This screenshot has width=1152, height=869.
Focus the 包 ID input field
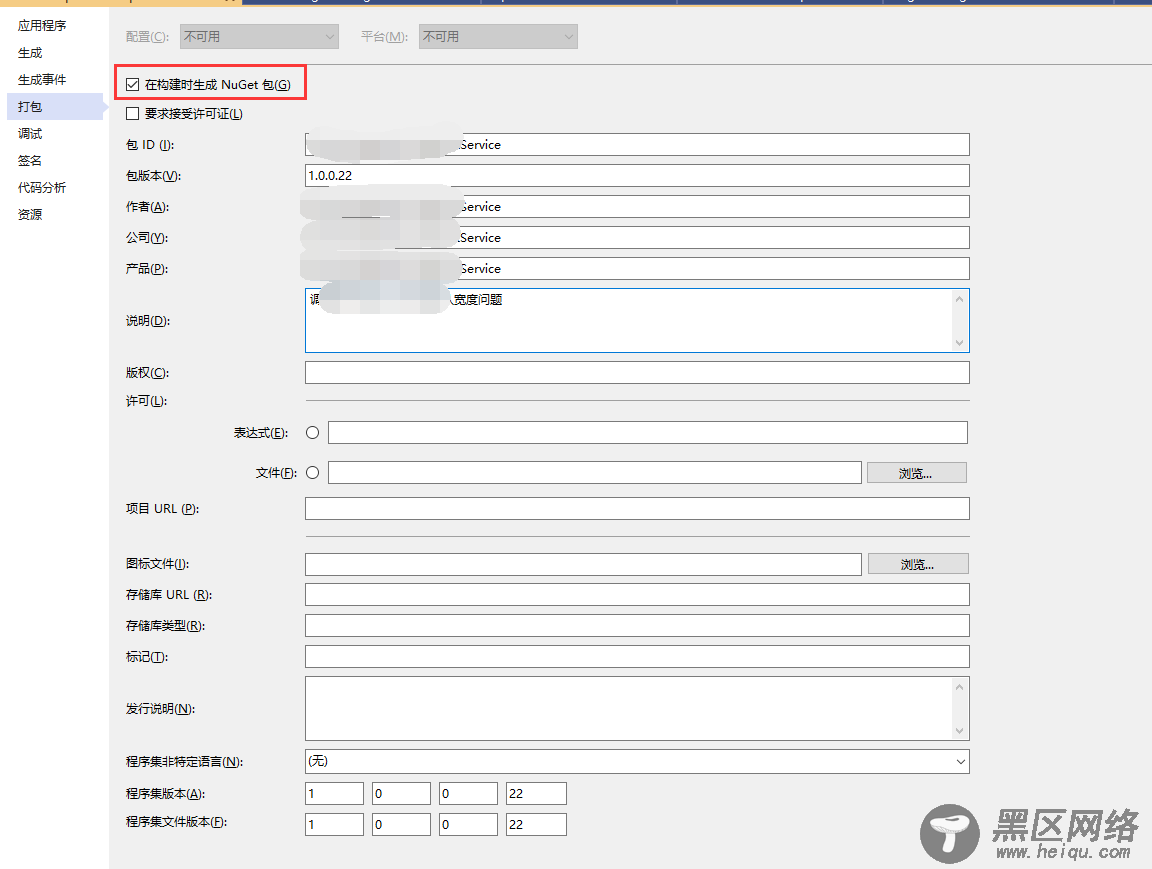[x=637, y=145]
